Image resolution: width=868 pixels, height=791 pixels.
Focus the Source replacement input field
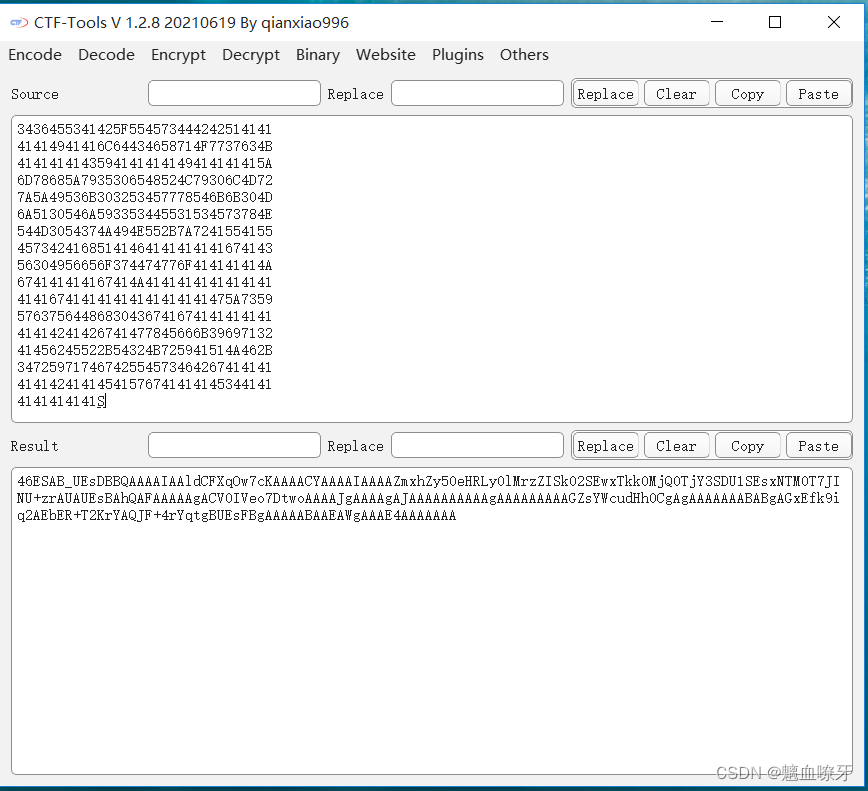pos(477,93)
